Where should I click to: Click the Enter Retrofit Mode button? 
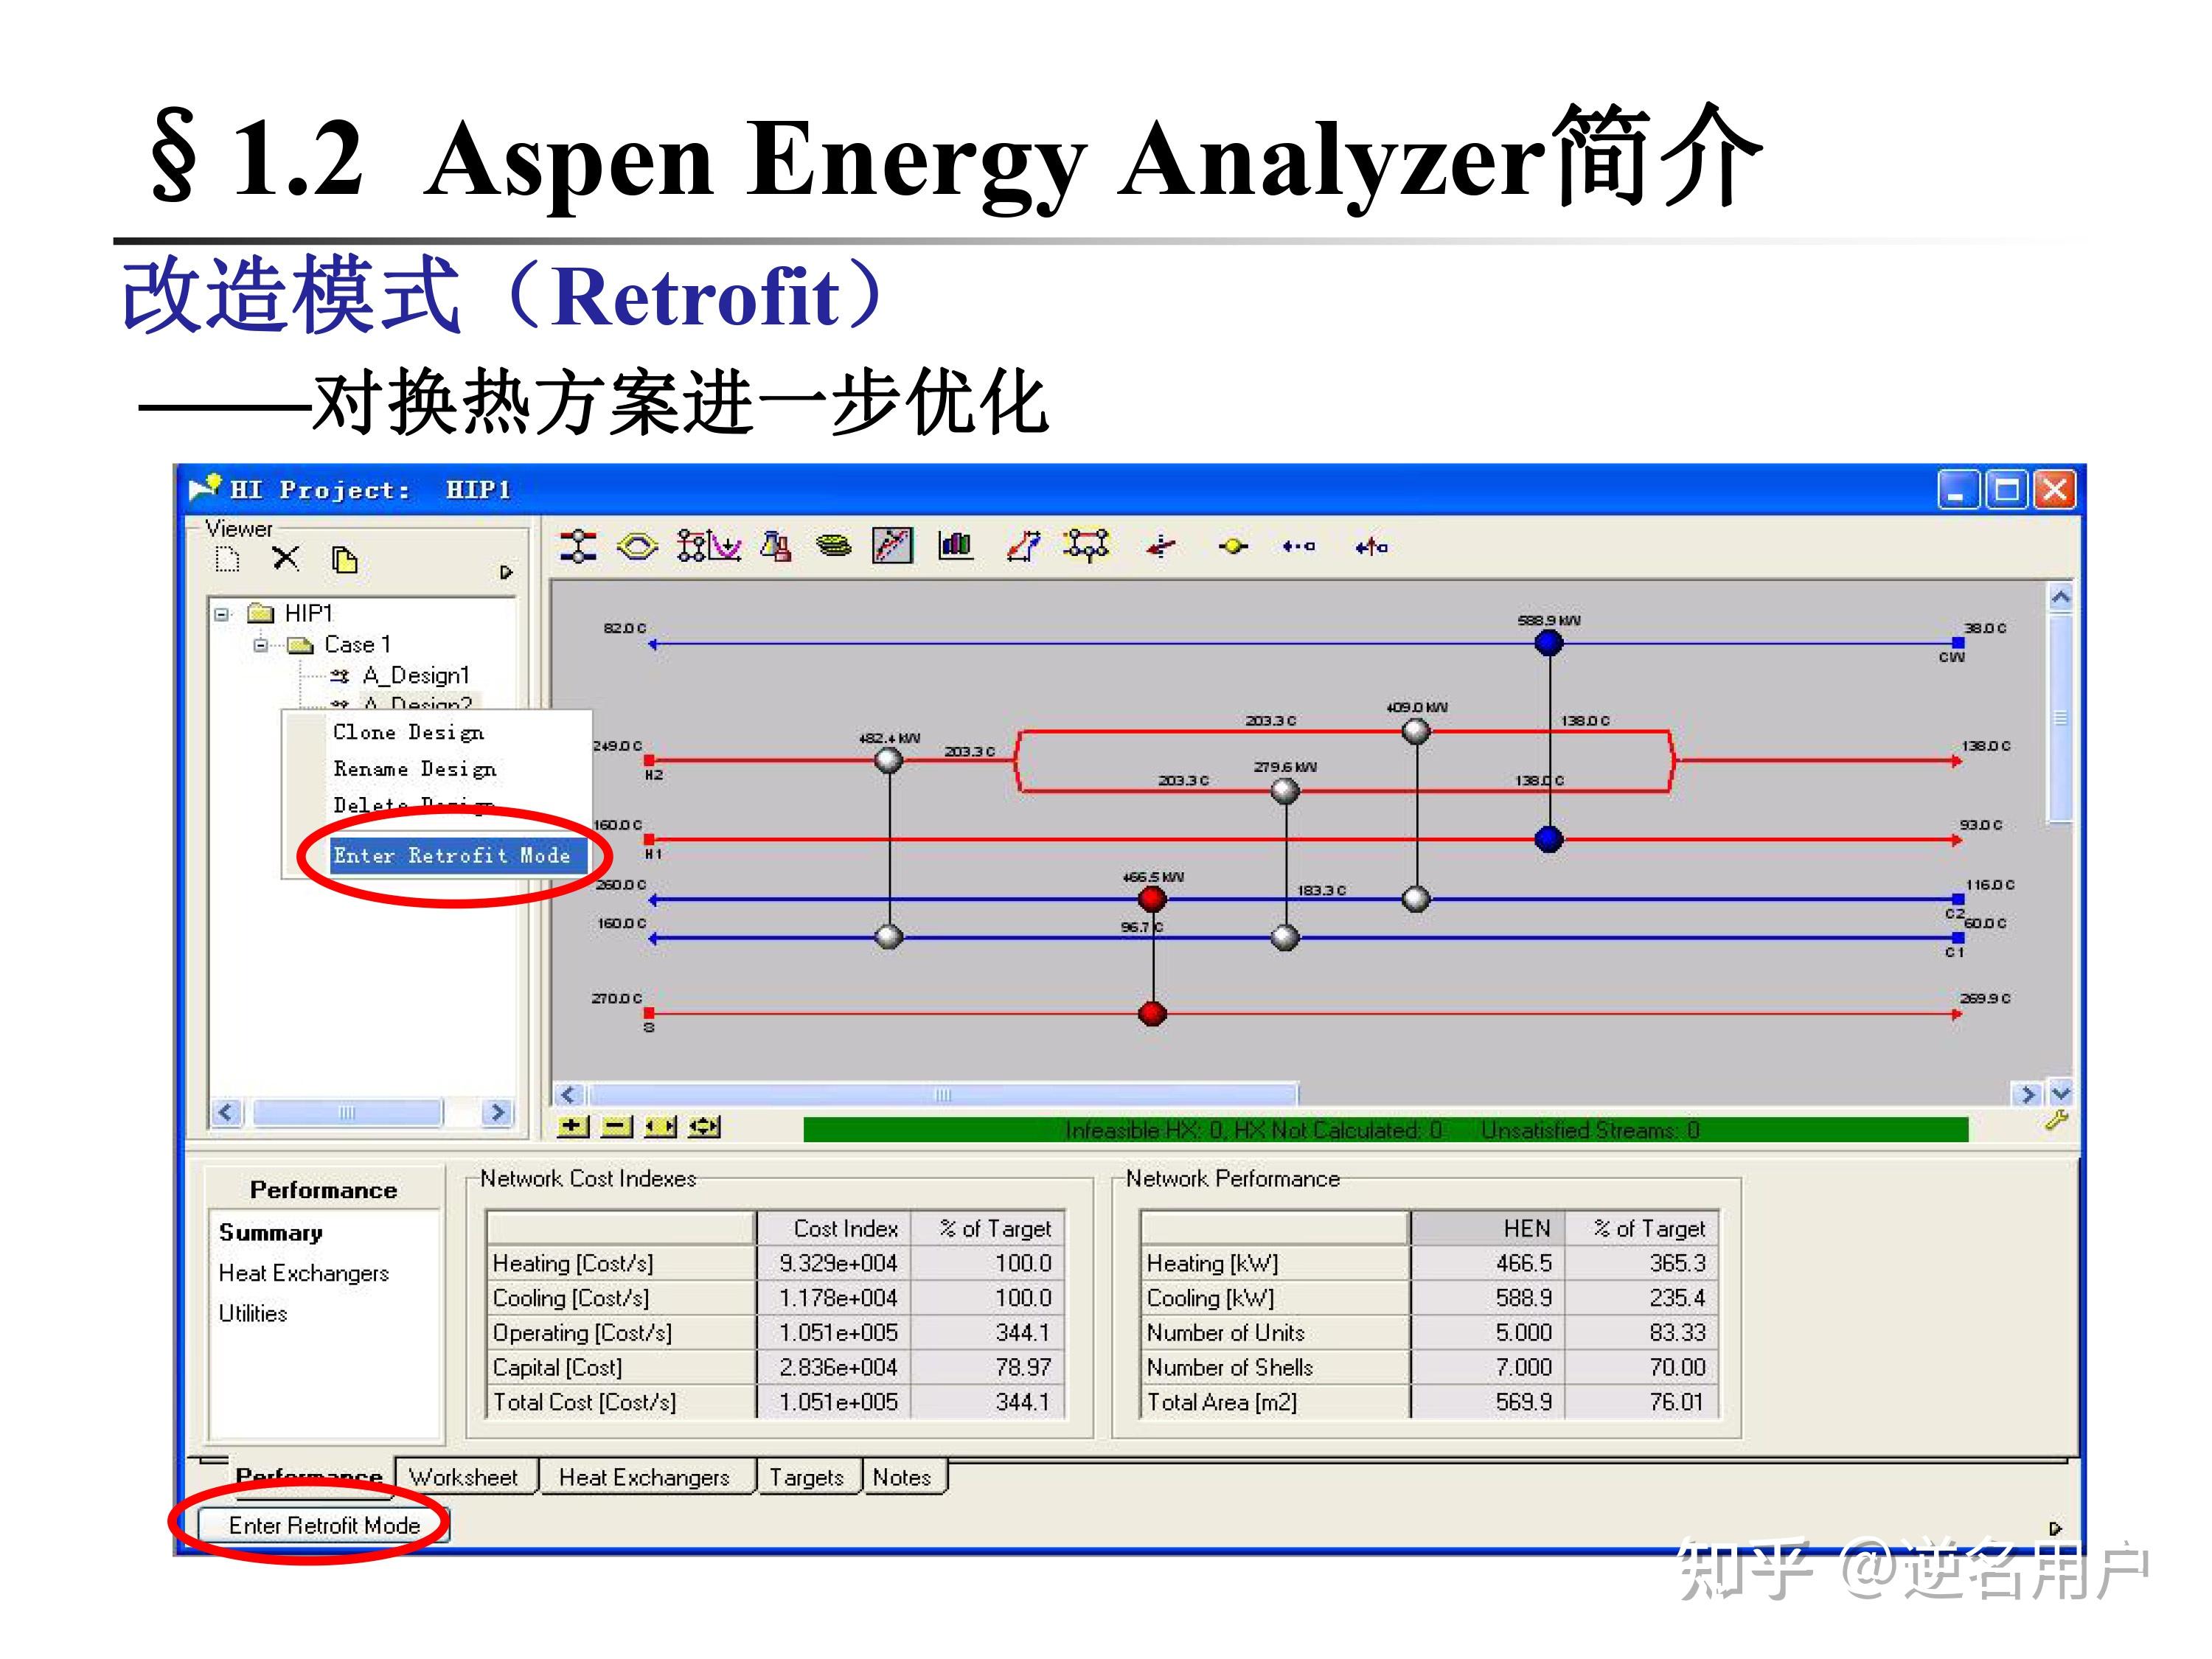point(324,1525)
